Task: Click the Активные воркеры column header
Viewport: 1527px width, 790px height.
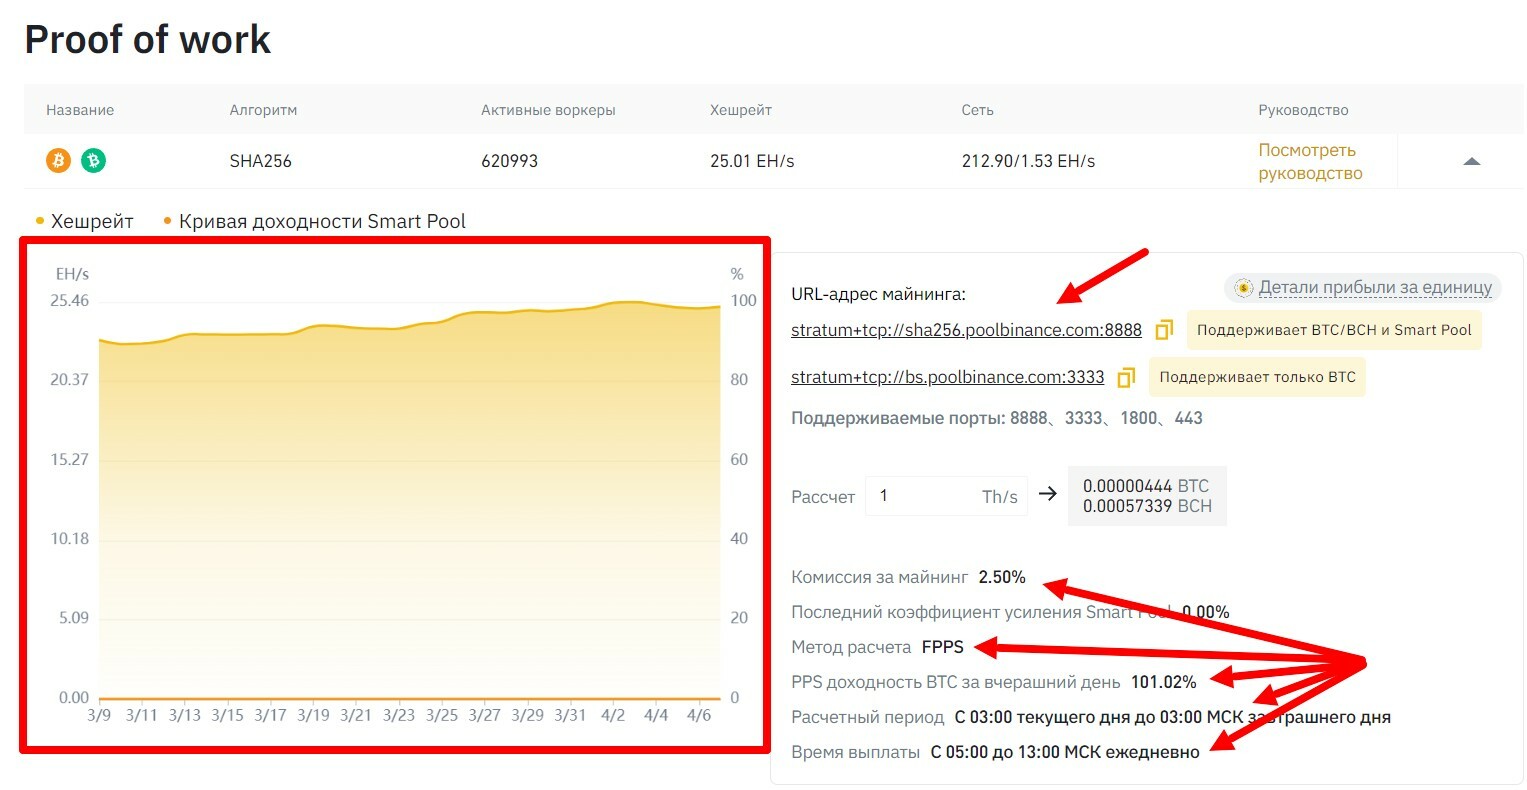Action: pos(548,110)
